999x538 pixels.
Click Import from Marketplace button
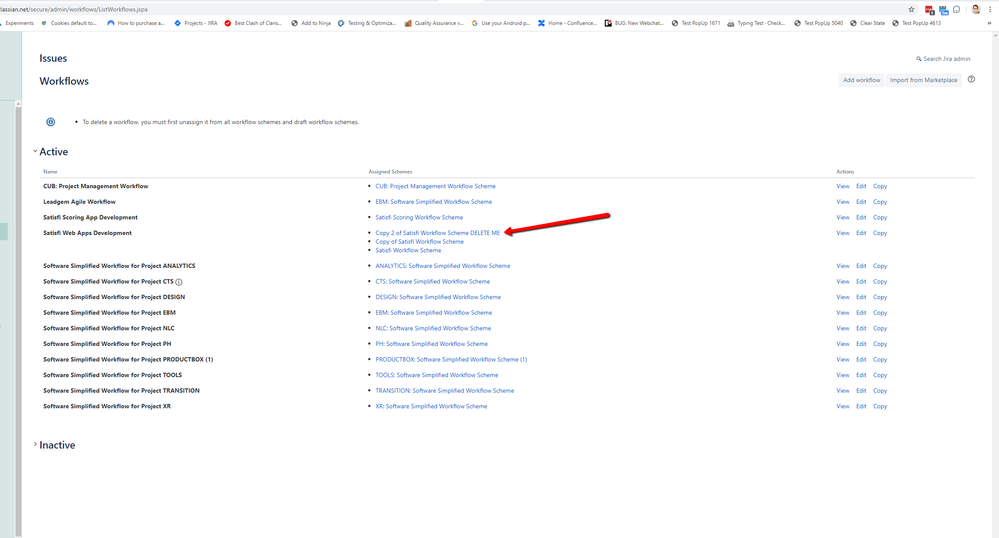tap(923, 80)
